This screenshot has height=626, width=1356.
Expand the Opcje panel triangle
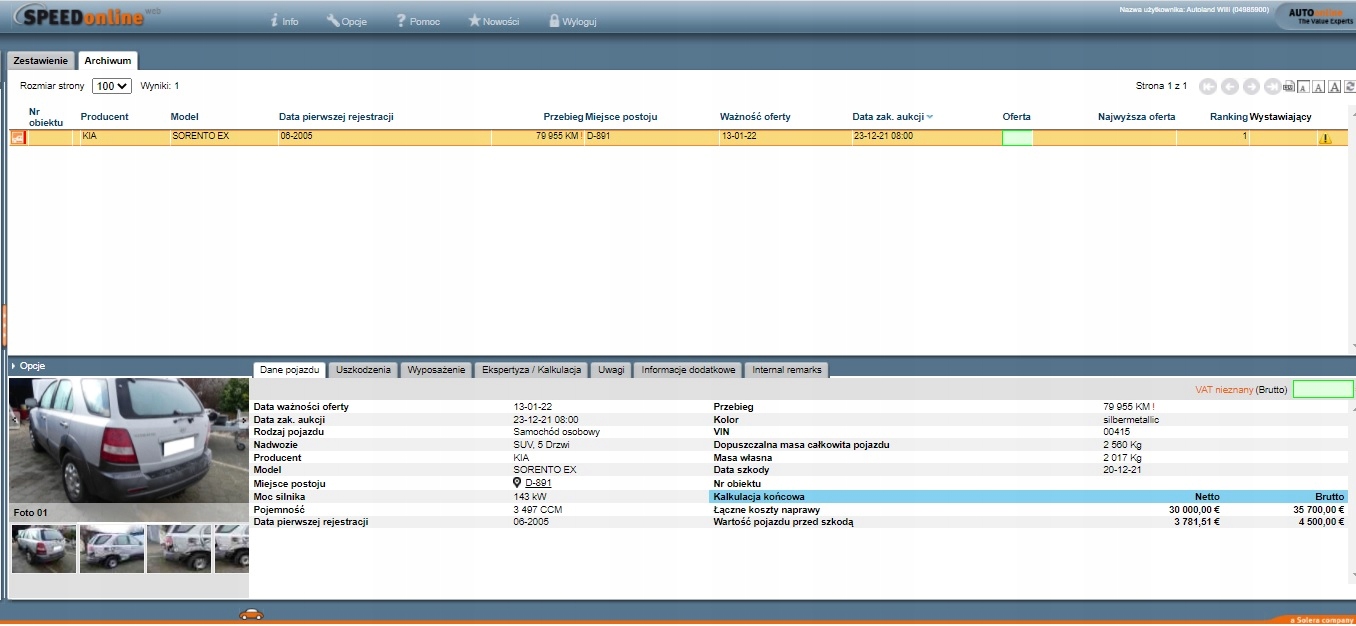pyautogui.click(x=13, y=366)
